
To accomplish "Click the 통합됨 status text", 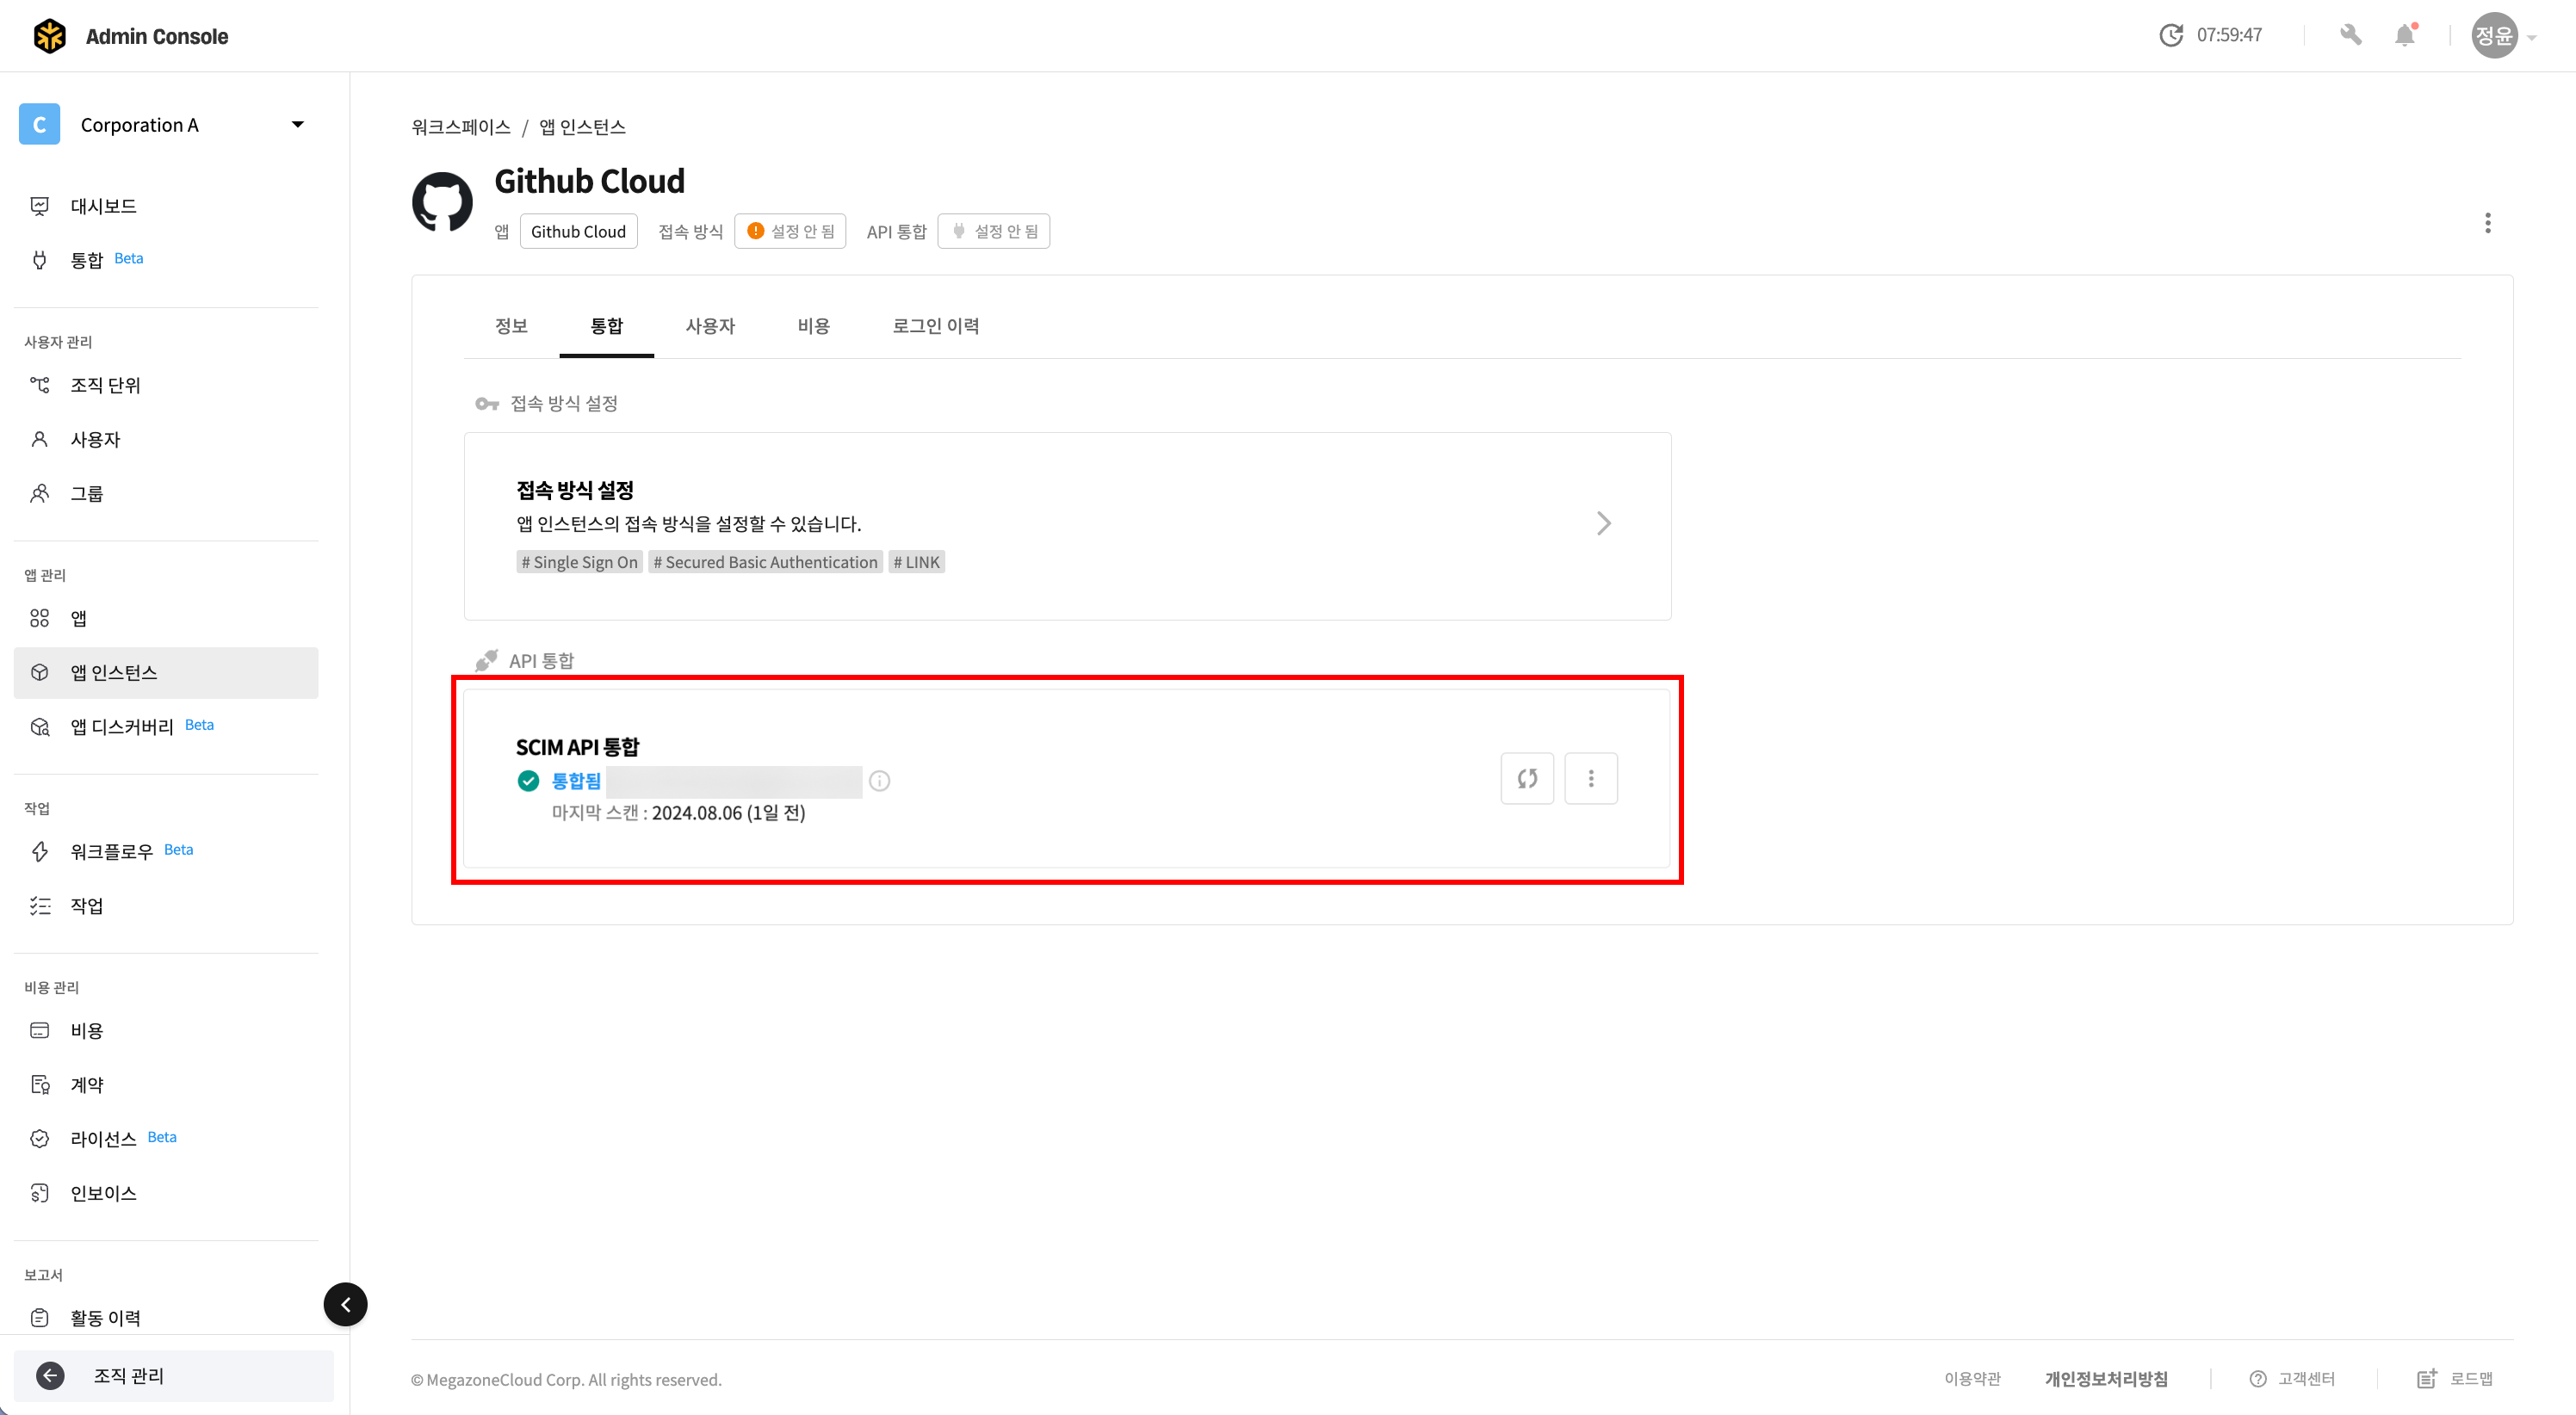I will point(576,781).
